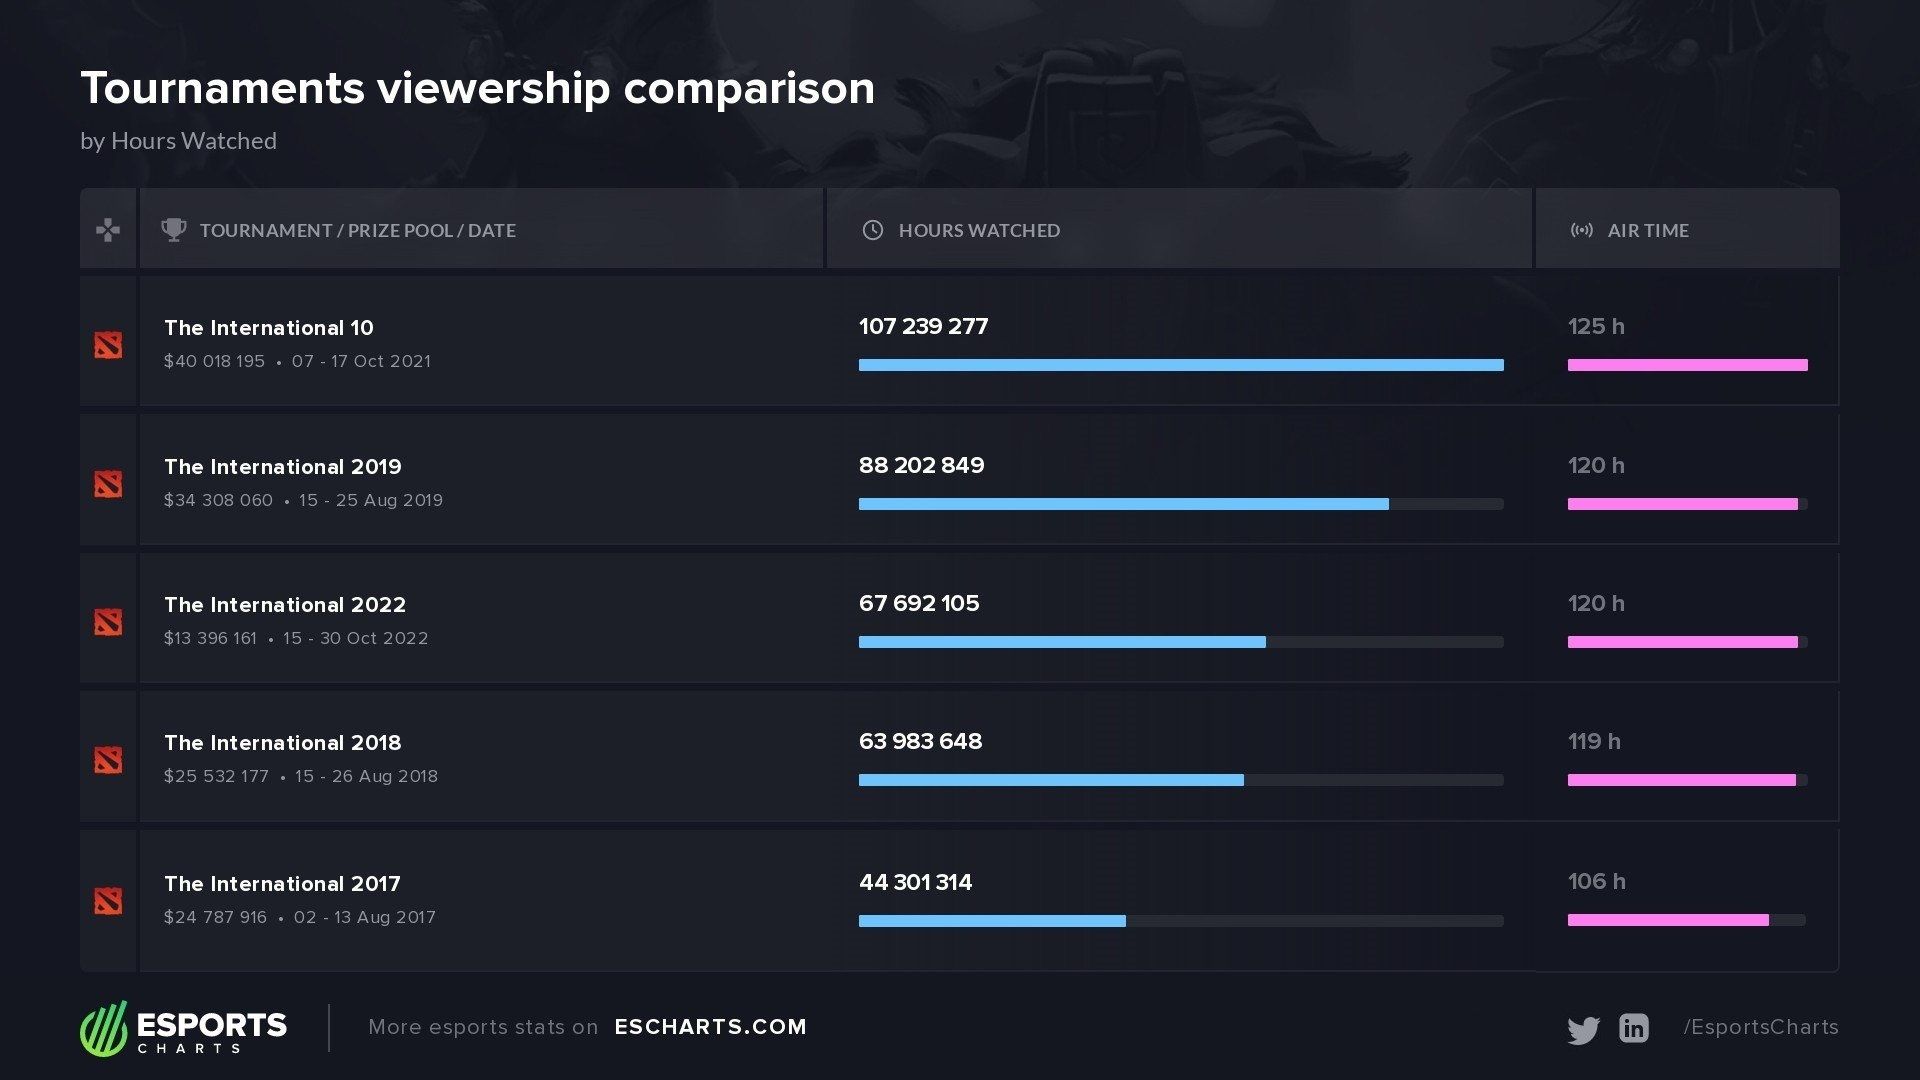Click the Dota 2 icon for The International 2018
1920x1080 pixels.
pos(108,758)
